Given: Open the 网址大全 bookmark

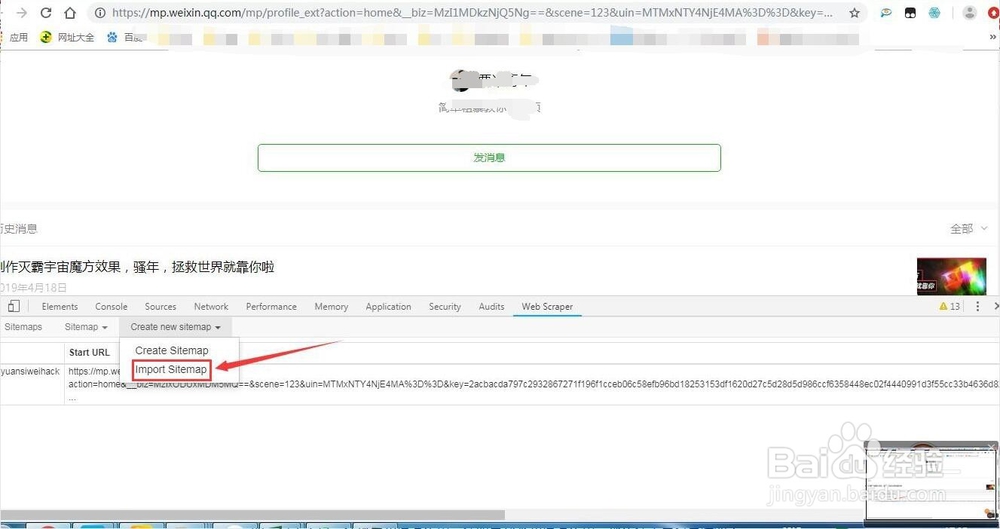Looking at the screenshot, I should pos(68,38).
